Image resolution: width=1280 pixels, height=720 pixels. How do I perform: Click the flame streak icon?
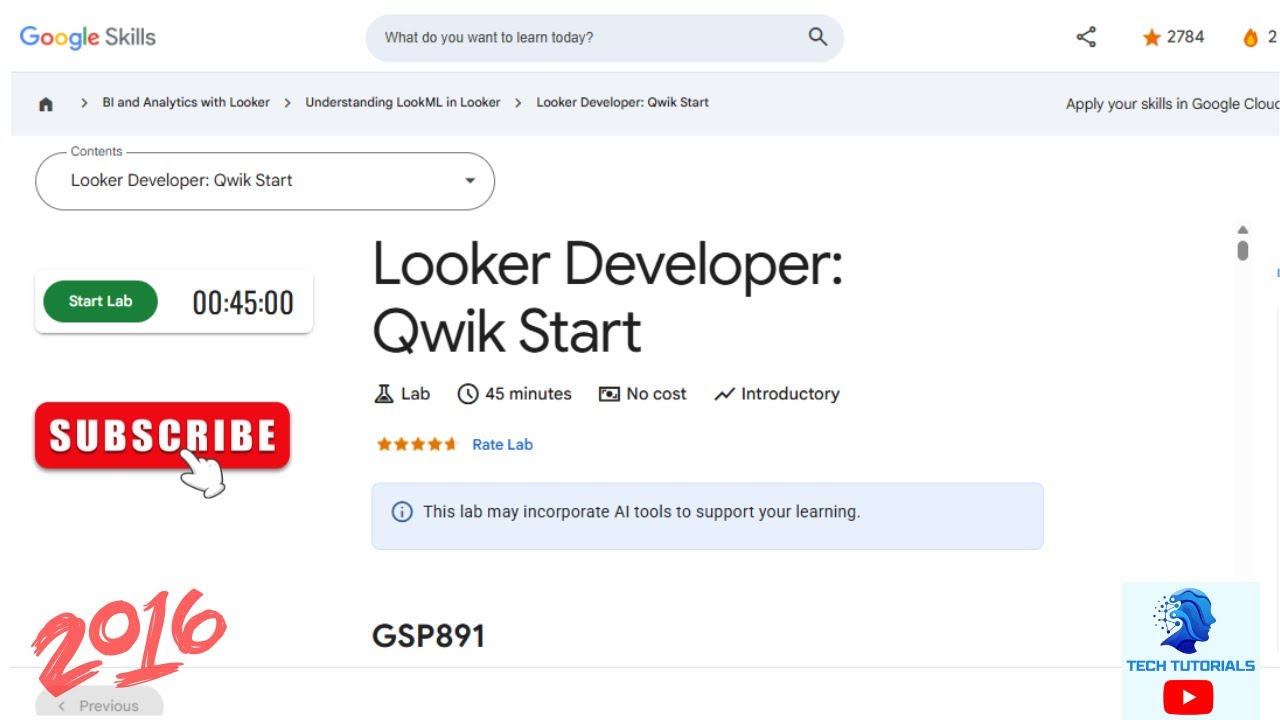(x=1250, y=38)
